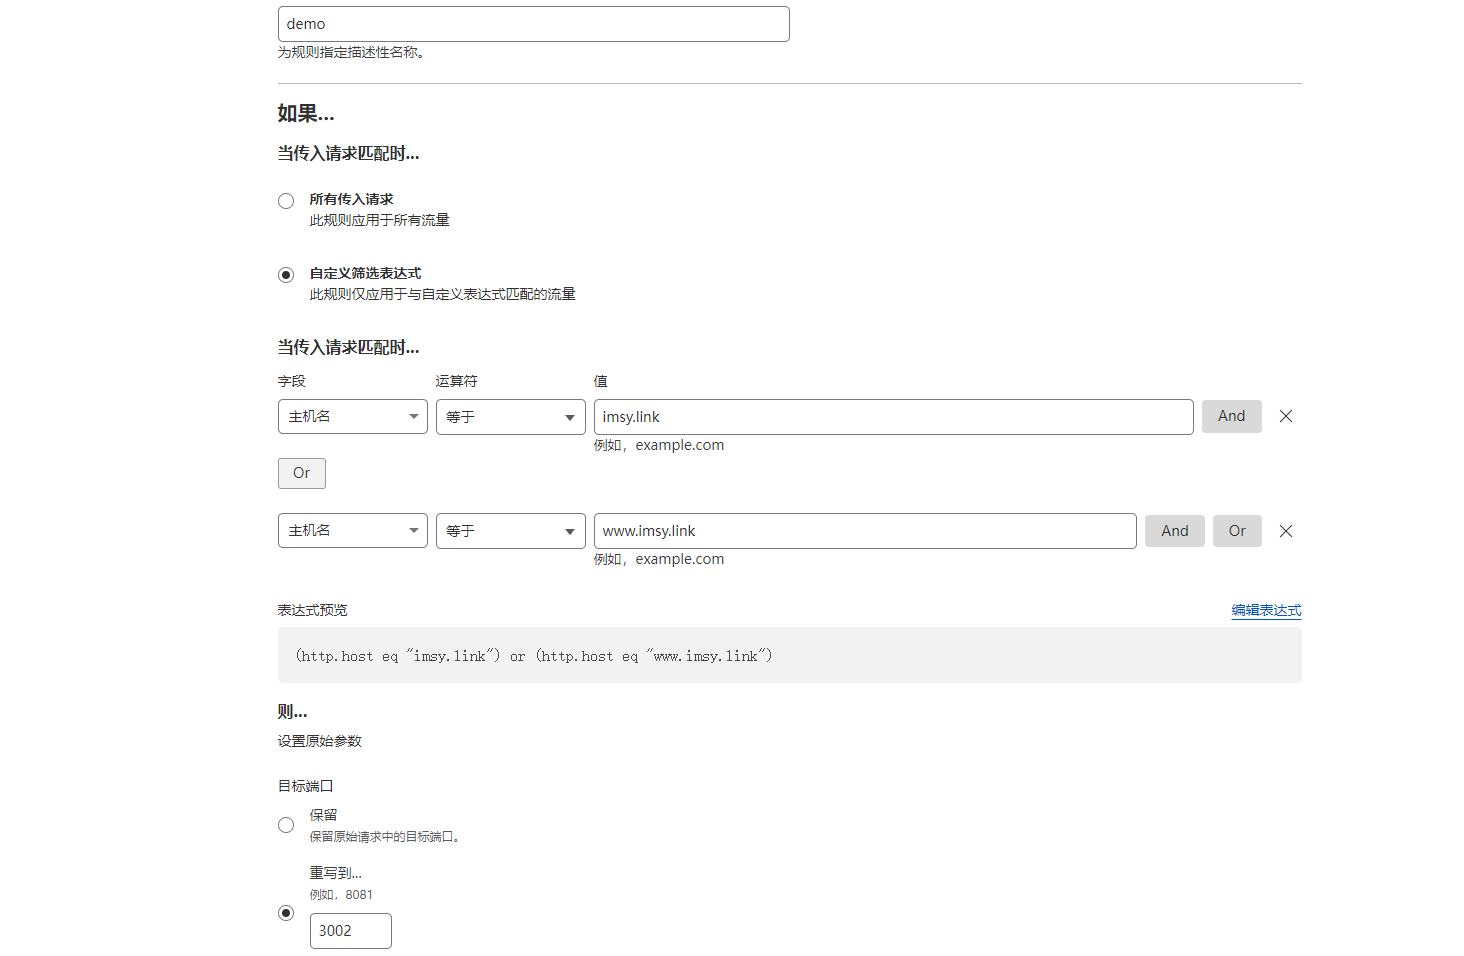
Task: Select the 重写到 port rewrite radio
Action: tap(286, 913)
